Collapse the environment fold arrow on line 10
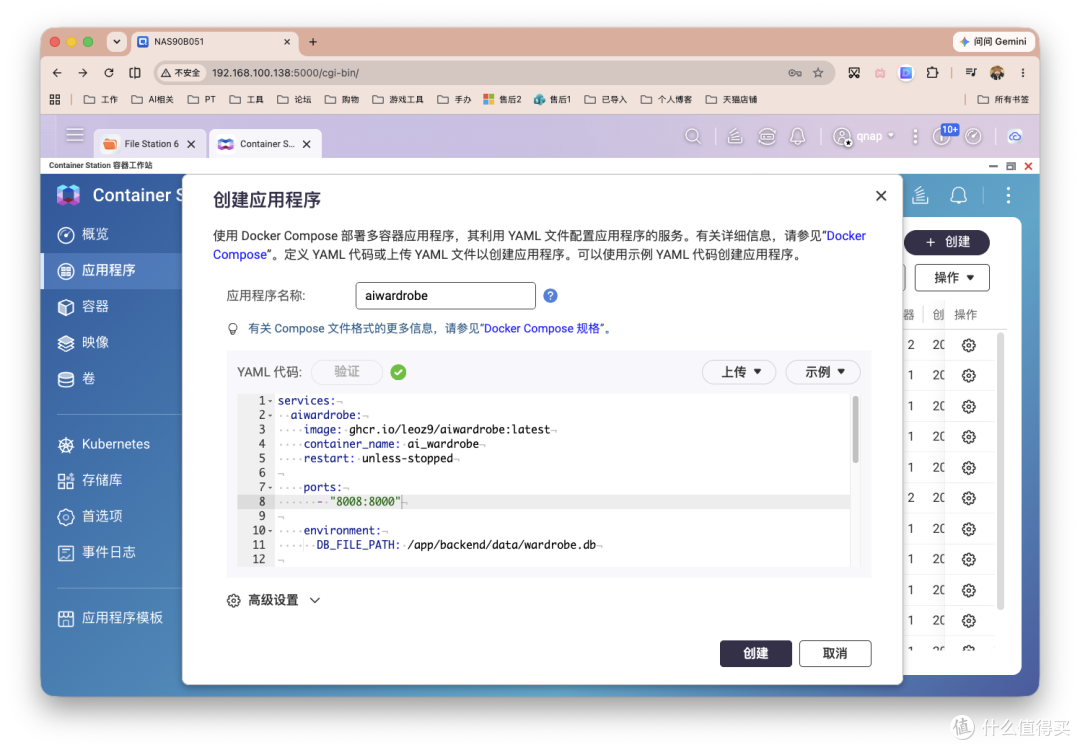 (271, 531)
